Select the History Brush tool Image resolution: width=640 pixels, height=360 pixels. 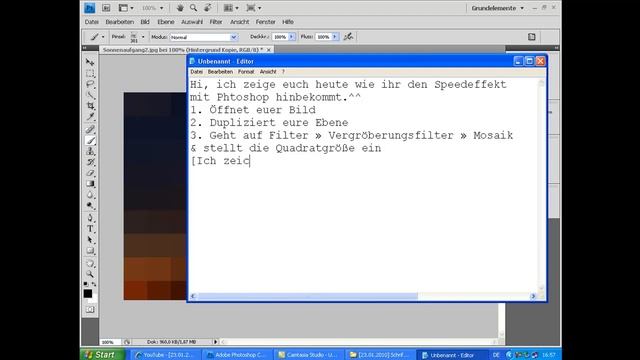[x=90, y=162]
